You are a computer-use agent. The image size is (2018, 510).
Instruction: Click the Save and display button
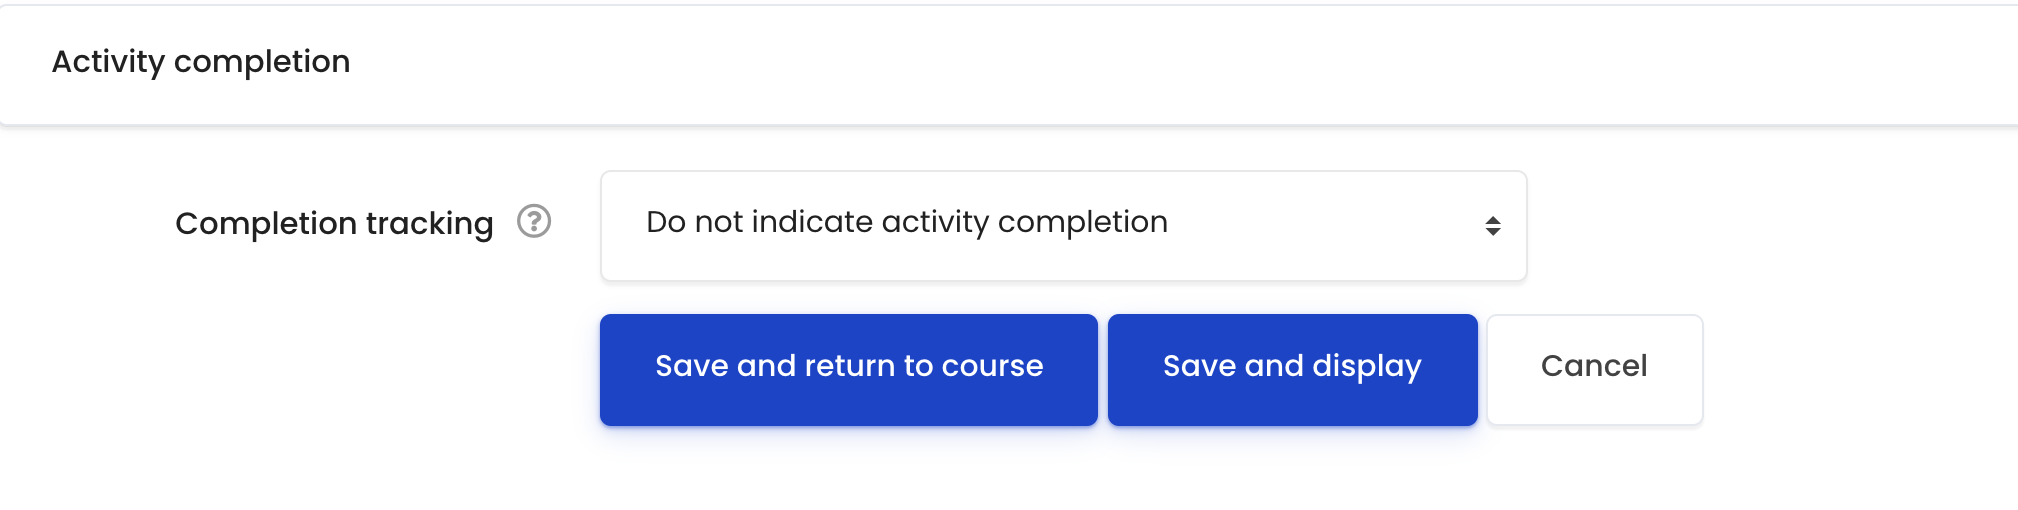point(1292,370)
